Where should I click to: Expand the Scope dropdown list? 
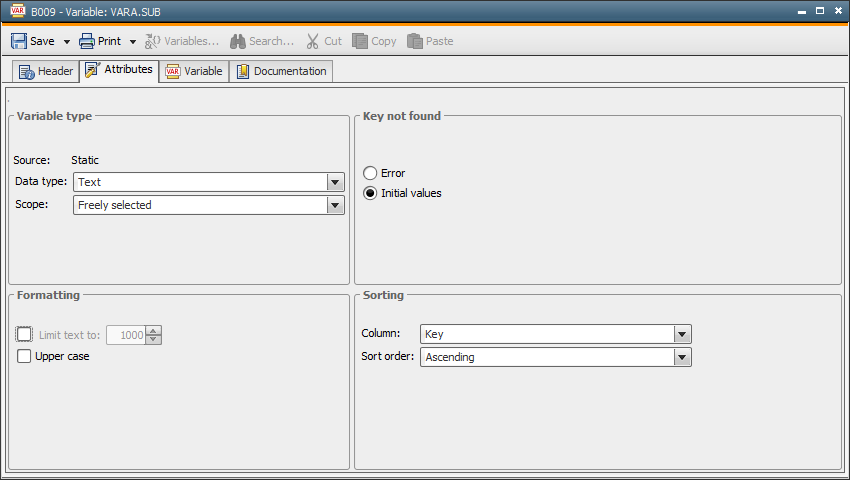[x=335, y=205]
